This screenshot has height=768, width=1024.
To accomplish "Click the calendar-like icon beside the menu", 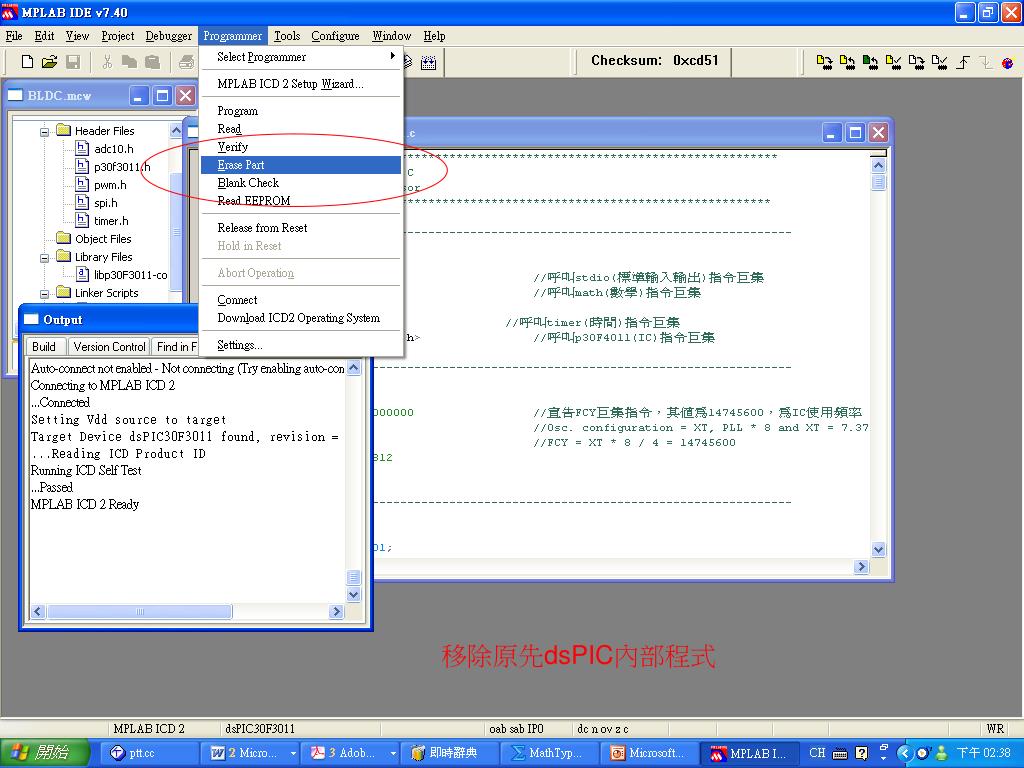I will click(x=428, y=63).
